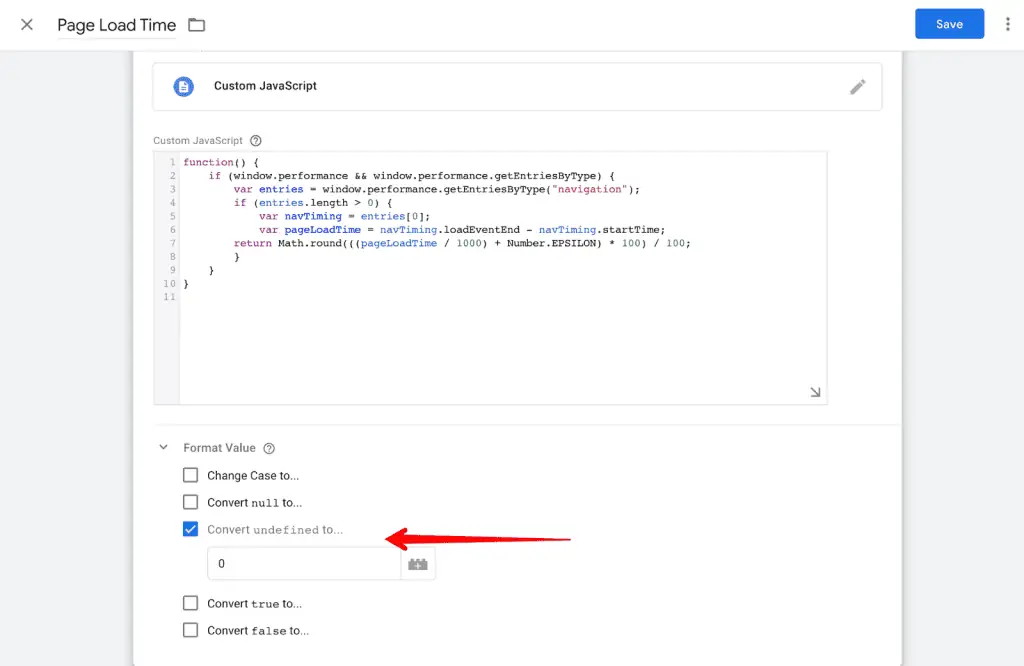This screenshot has width=1024, height=666.
Task: Enable the Convert false to checkbox
Action: tap(191, 631)
